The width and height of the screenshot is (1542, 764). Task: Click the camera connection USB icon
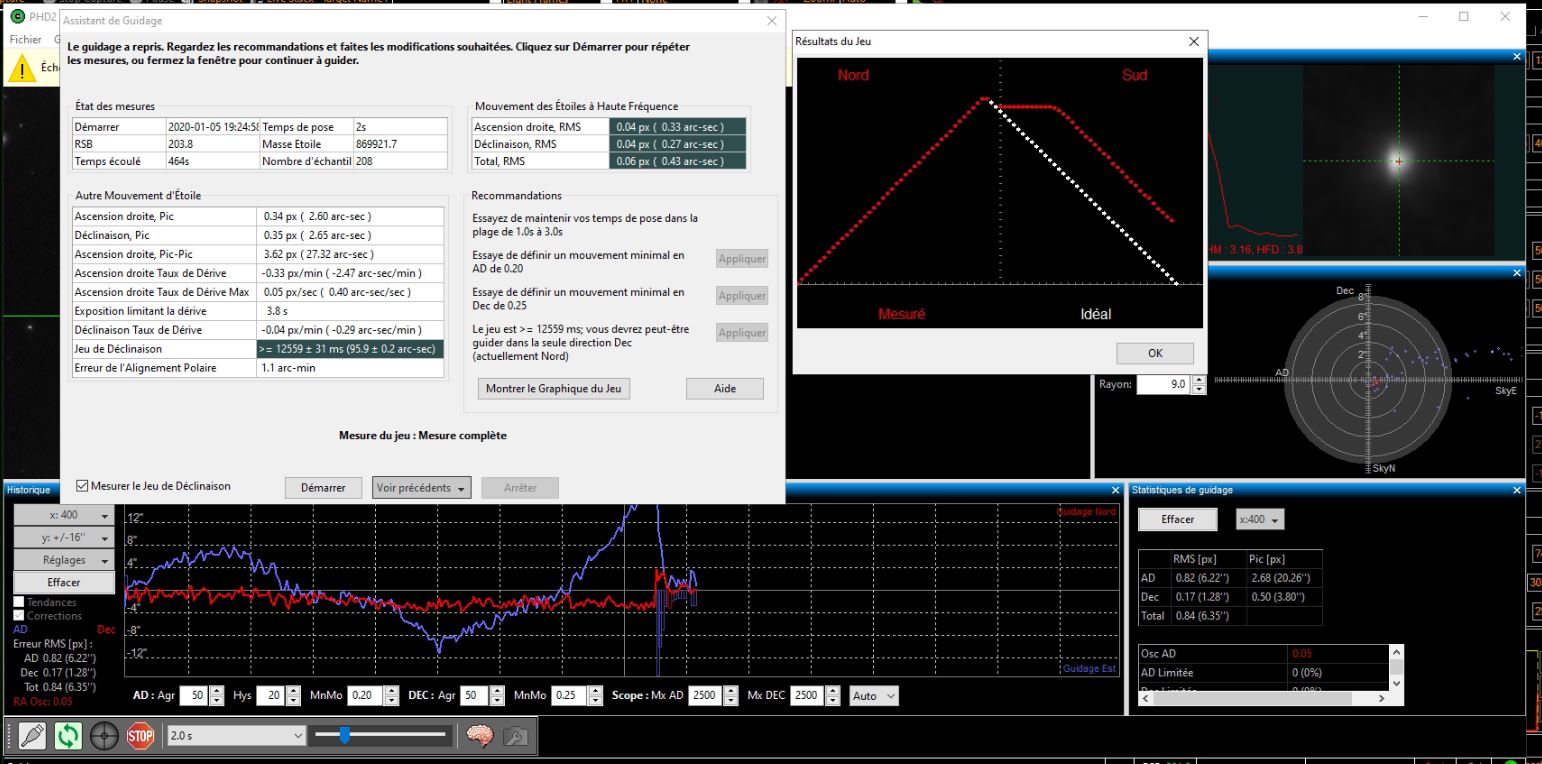tap(33, 736)
